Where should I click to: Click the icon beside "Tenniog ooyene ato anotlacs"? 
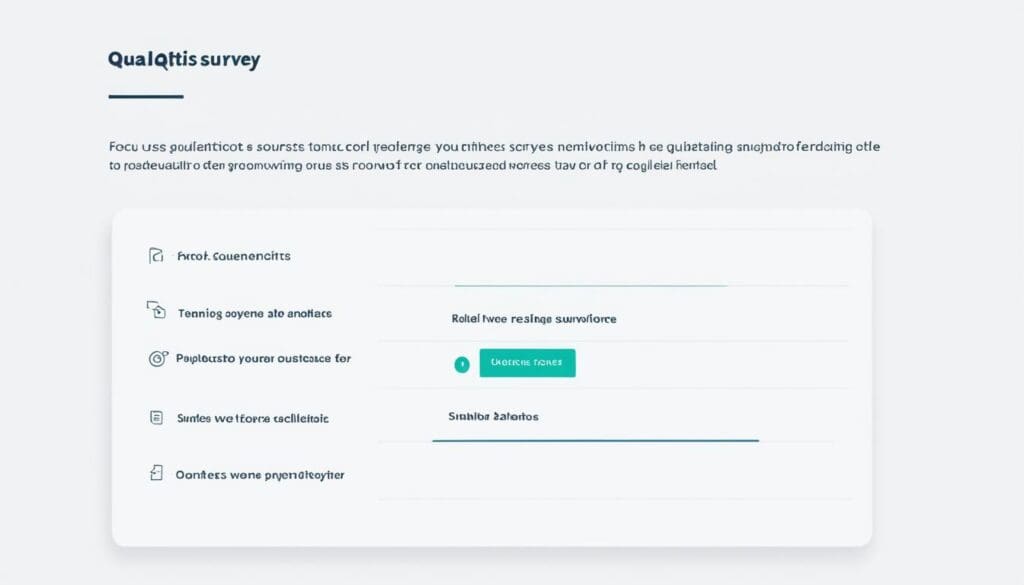point(155,311)
